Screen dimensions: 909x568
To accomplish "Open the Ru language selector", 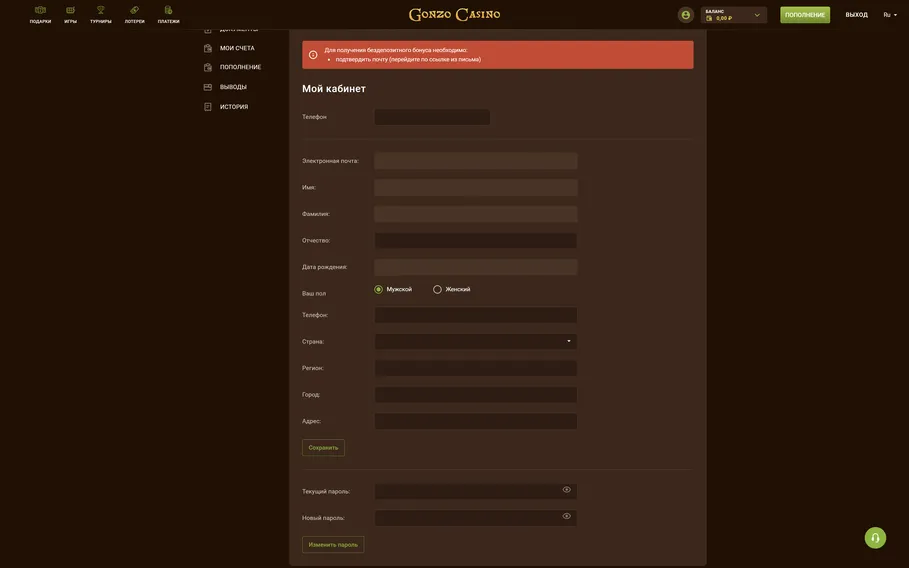I will click(x=890, y=15).
